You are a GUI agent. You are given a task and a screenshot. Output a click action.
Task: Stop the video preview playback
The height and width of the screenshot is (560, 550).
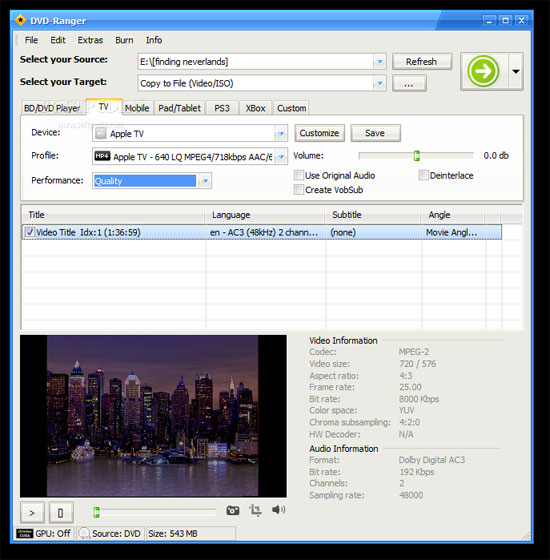pos(61,513)
